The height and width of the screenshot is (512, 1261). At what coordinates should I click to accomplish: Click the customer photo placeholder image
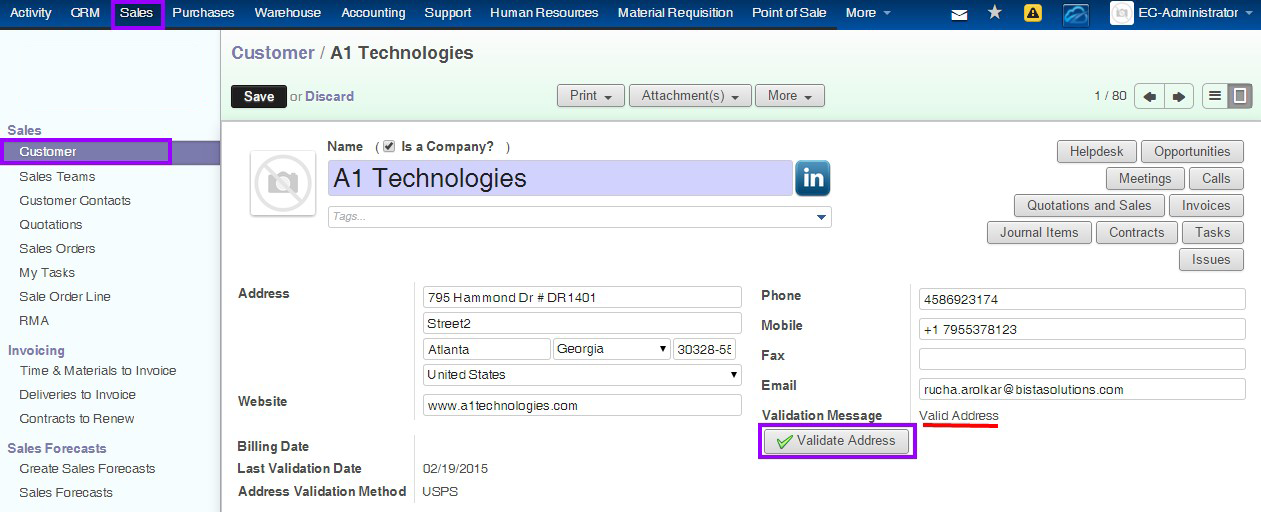[283, 183]
